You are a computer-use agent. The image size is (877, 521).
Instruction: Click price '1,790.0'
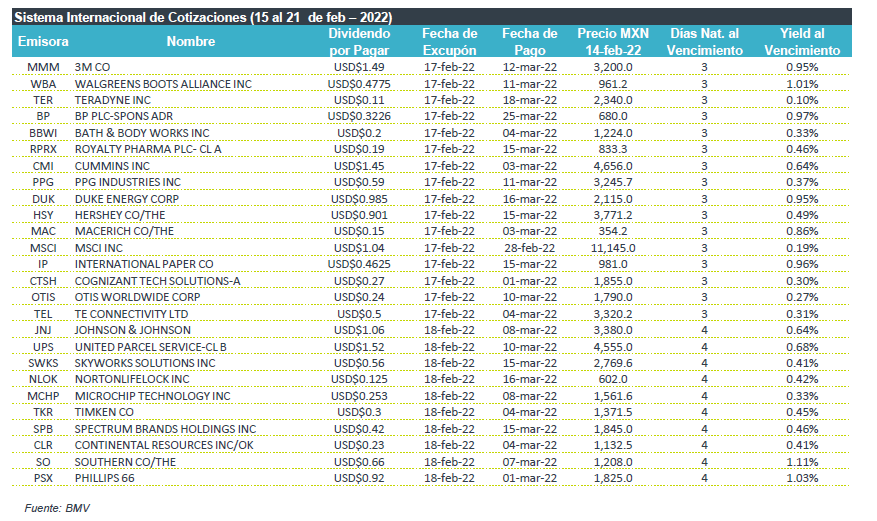pyautogui.click(x=613, y=297)
